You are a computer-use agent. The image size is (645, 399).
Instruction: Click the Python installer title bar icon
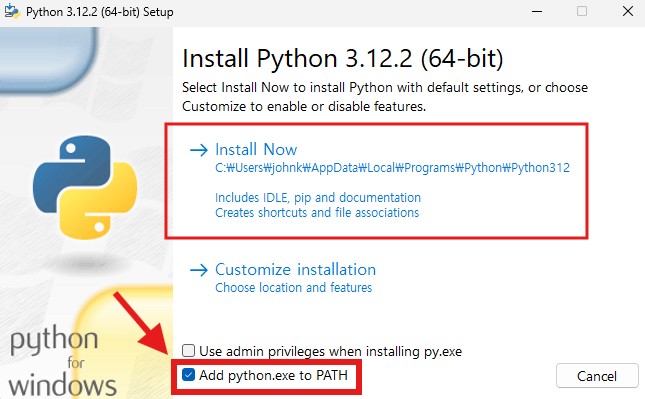coord(12,12)
